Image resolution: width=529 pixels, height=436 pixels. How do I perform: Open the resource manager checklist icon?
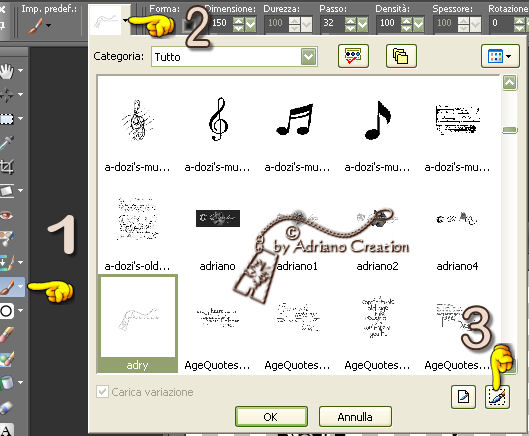click(x=353, y=56)
